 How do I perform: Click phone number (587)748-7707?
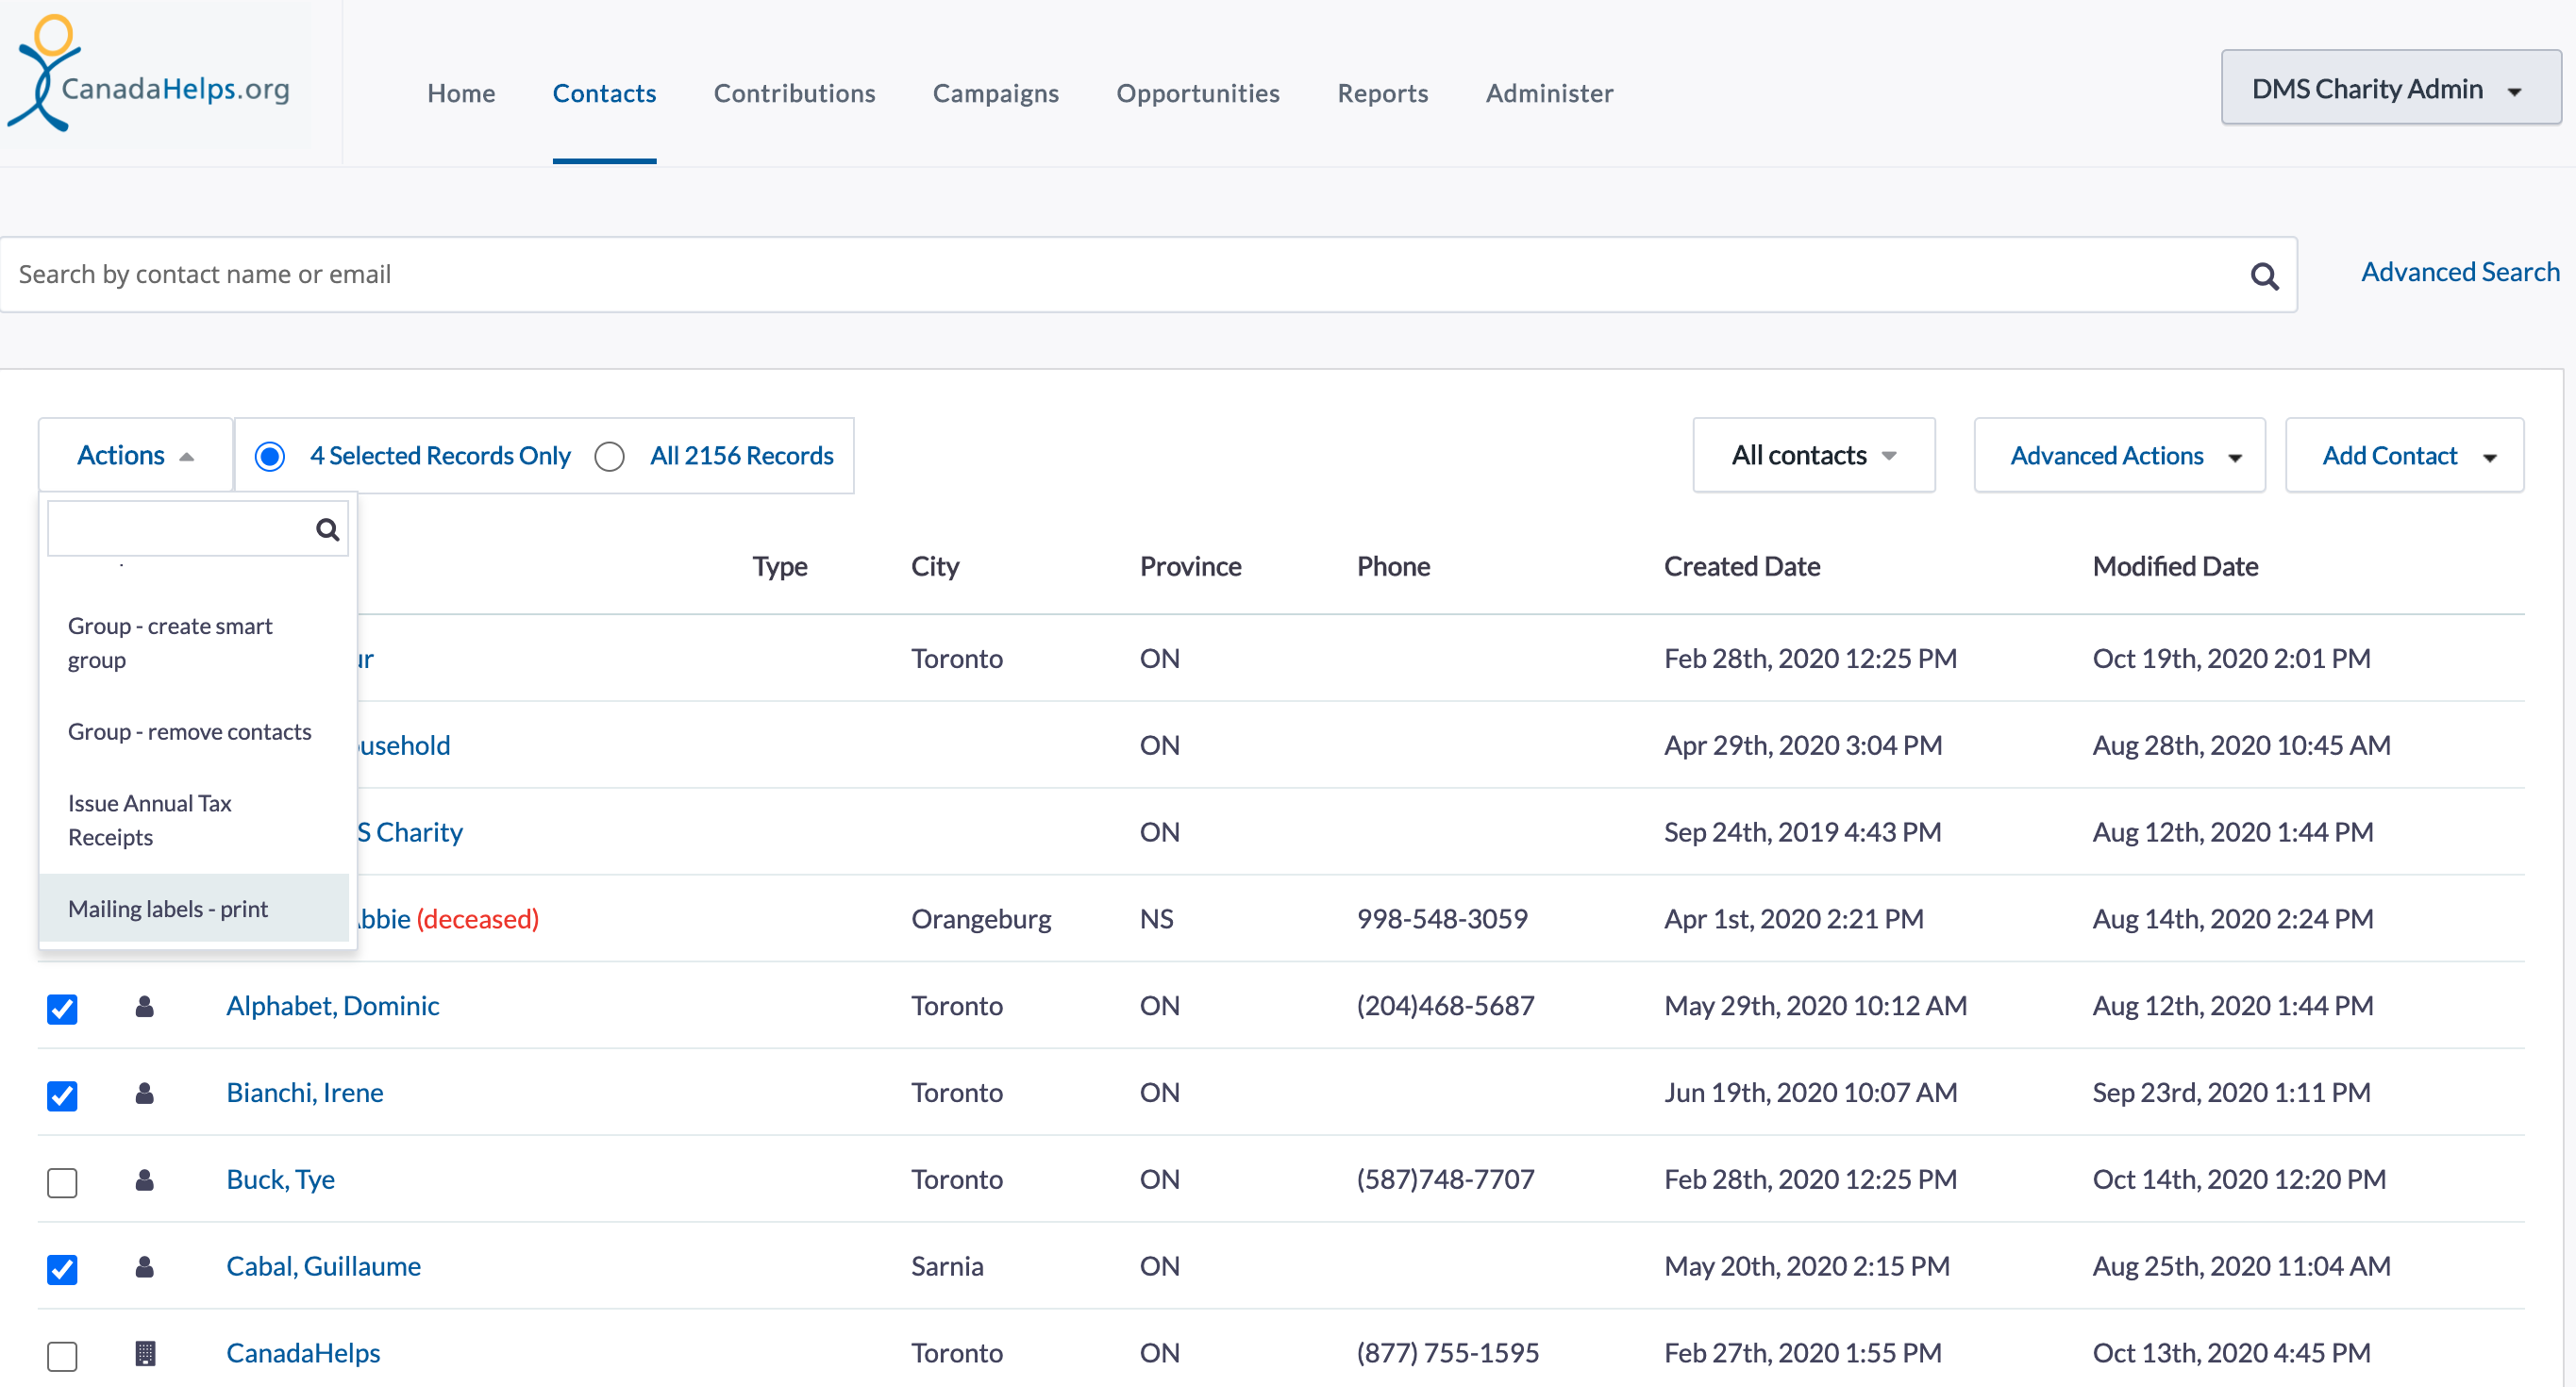click(x=1445, y=1180)
